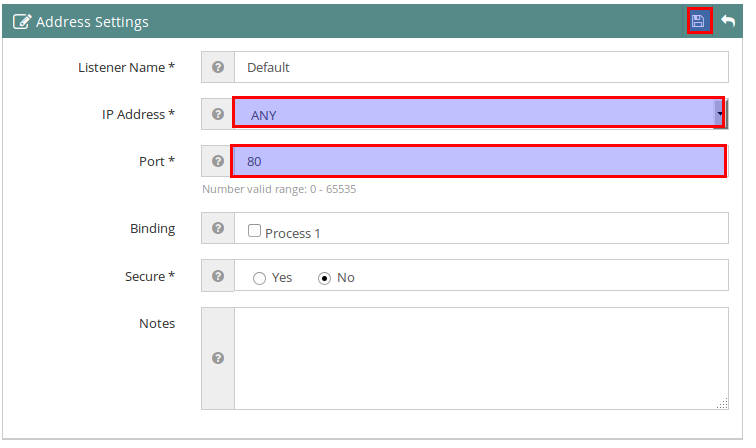756x448 pixels.
Task: Click the Port number field
Action: (479, 161)
